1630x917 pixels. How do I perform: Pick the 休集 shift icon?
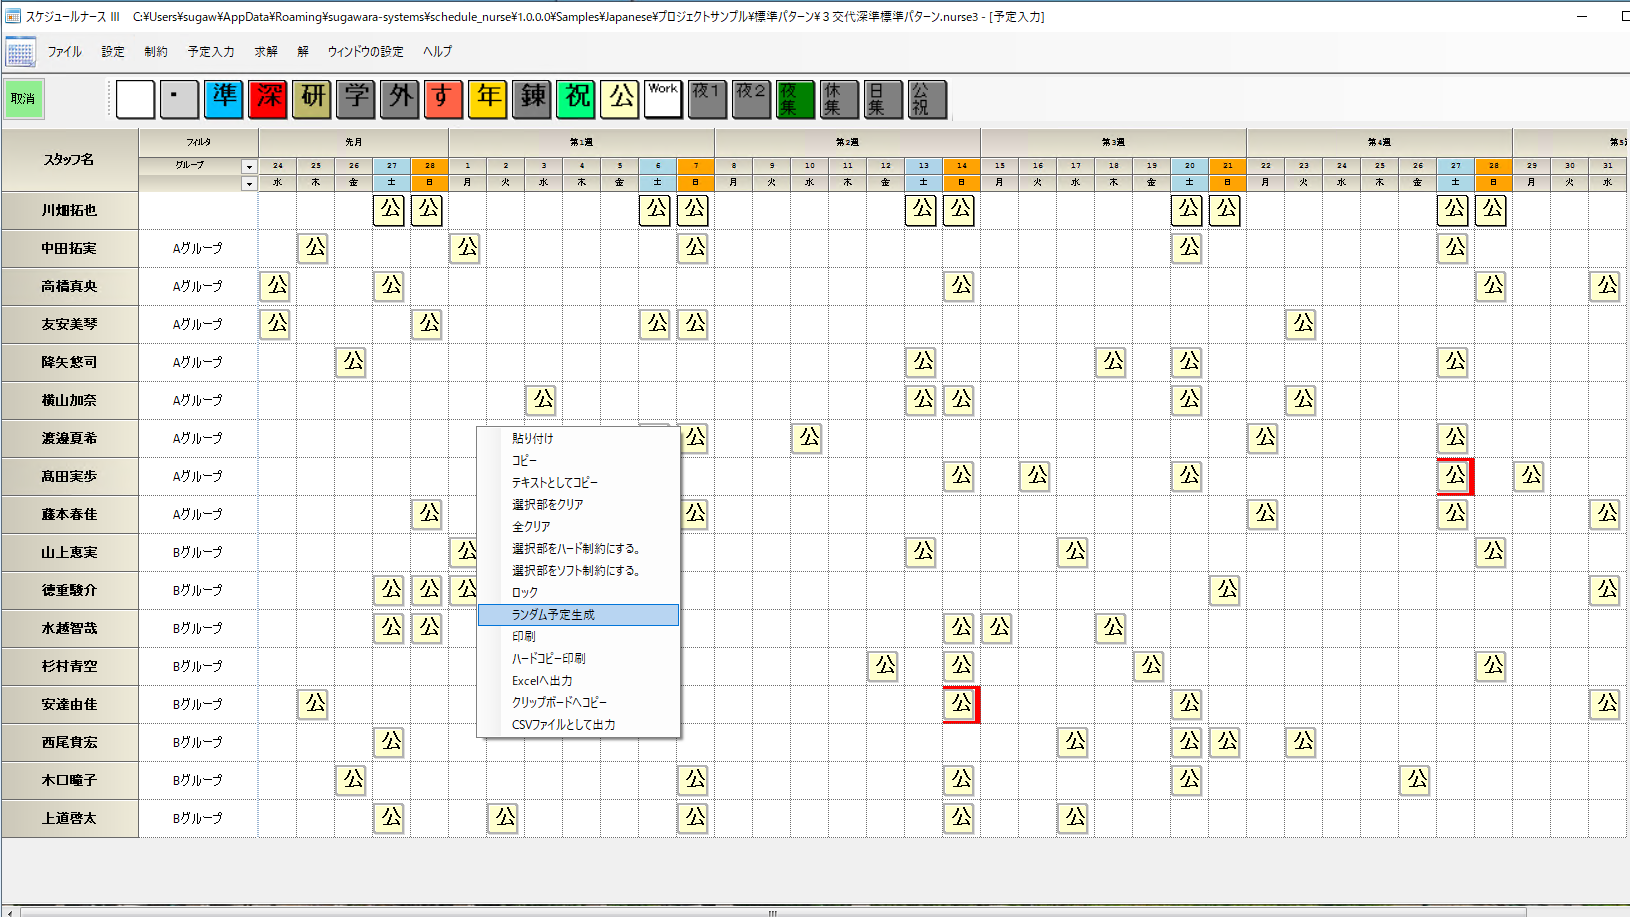point(839,99)
